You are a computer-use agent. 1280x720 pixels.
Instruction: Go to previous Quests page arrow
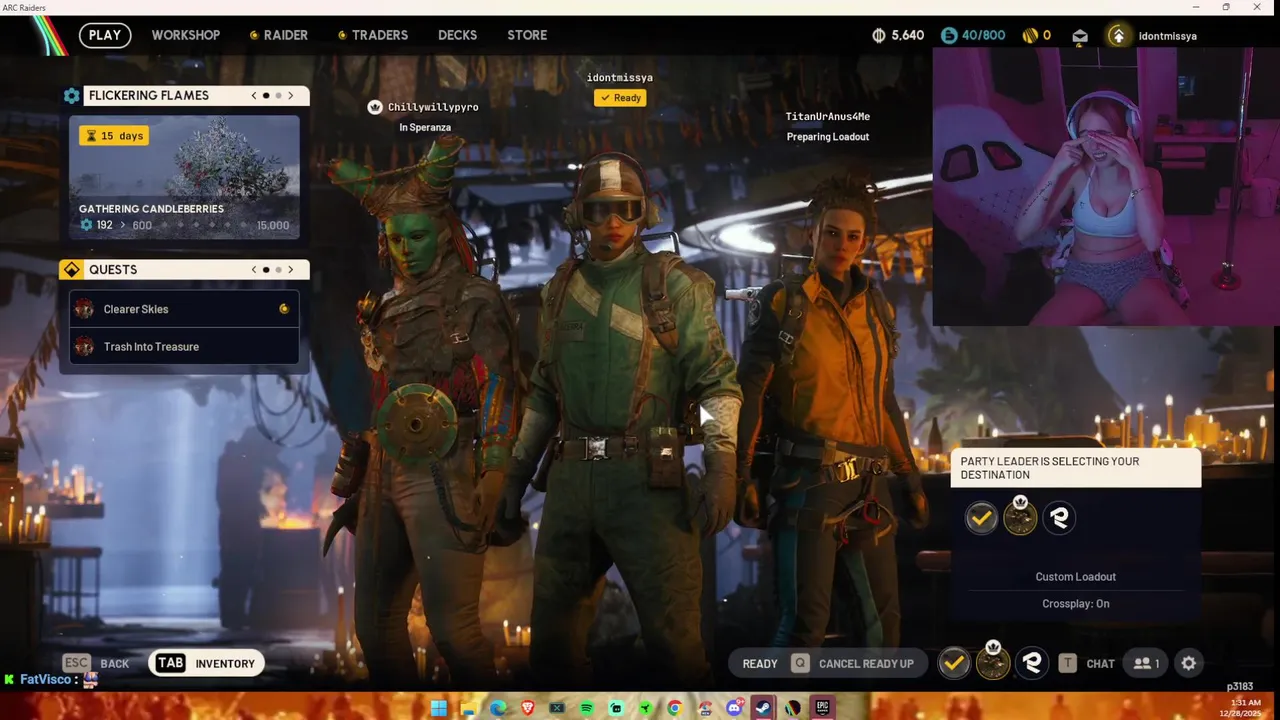click(254, 270)
